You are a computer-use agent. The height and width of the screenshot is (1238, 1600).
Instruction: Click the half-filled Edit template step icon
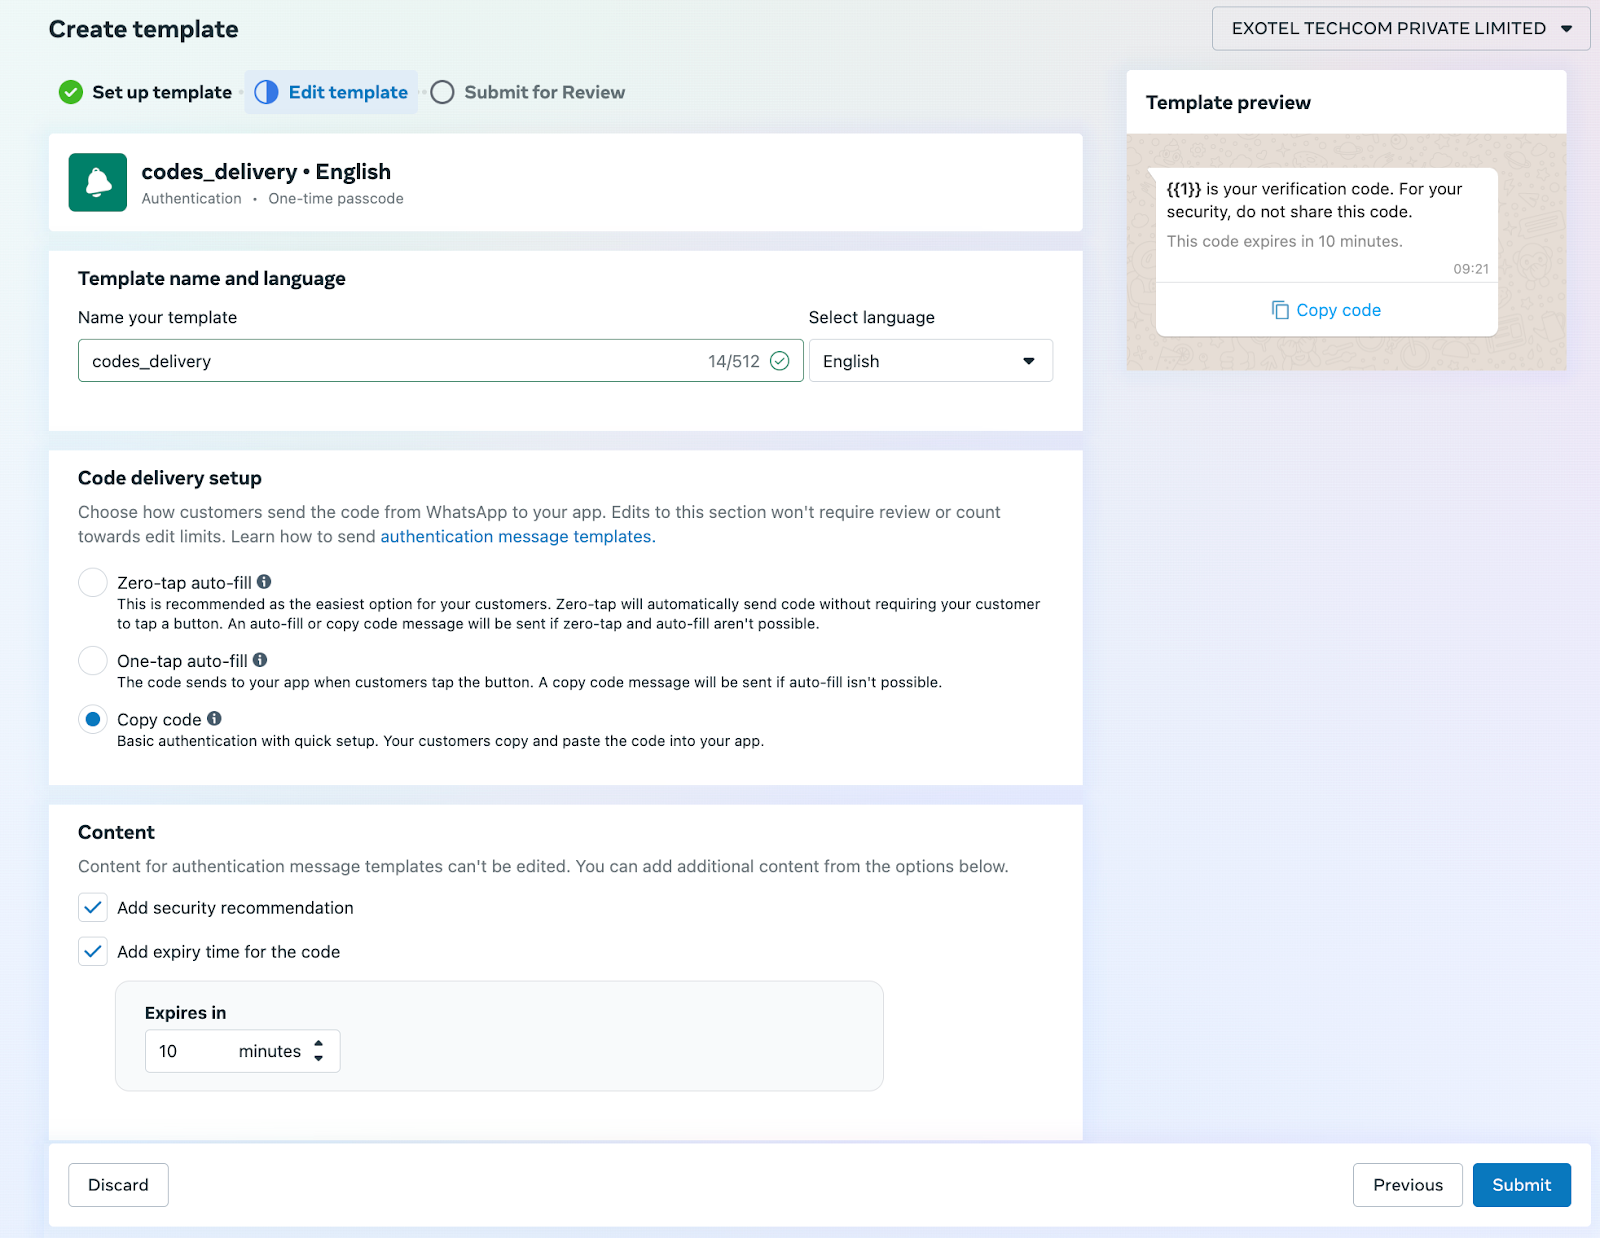point(266,92)
